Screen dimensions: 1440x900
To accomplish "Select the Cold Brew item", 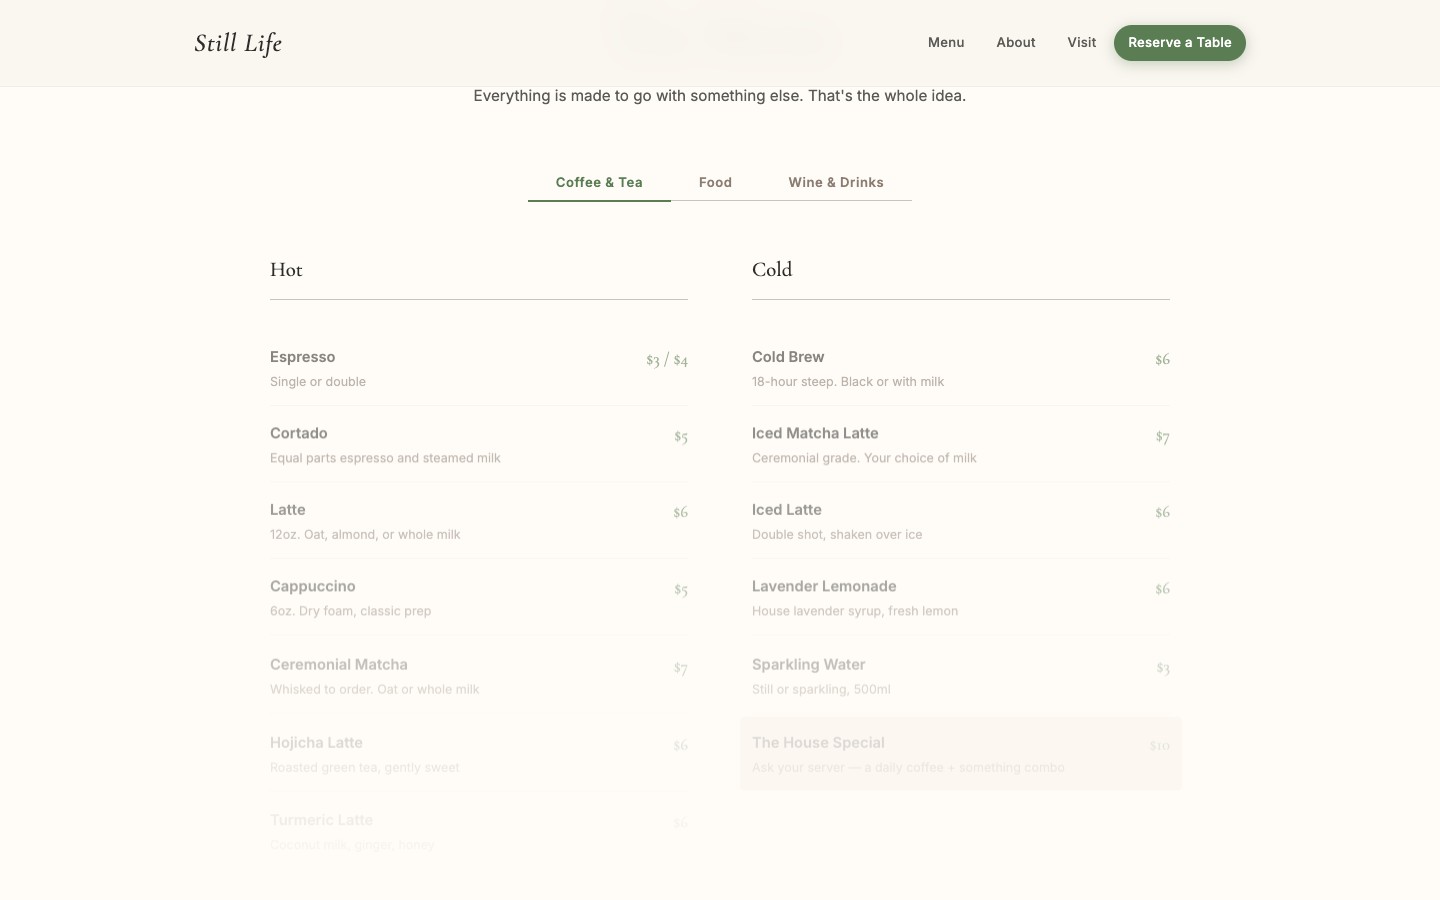I will click(x=961, y=368).
